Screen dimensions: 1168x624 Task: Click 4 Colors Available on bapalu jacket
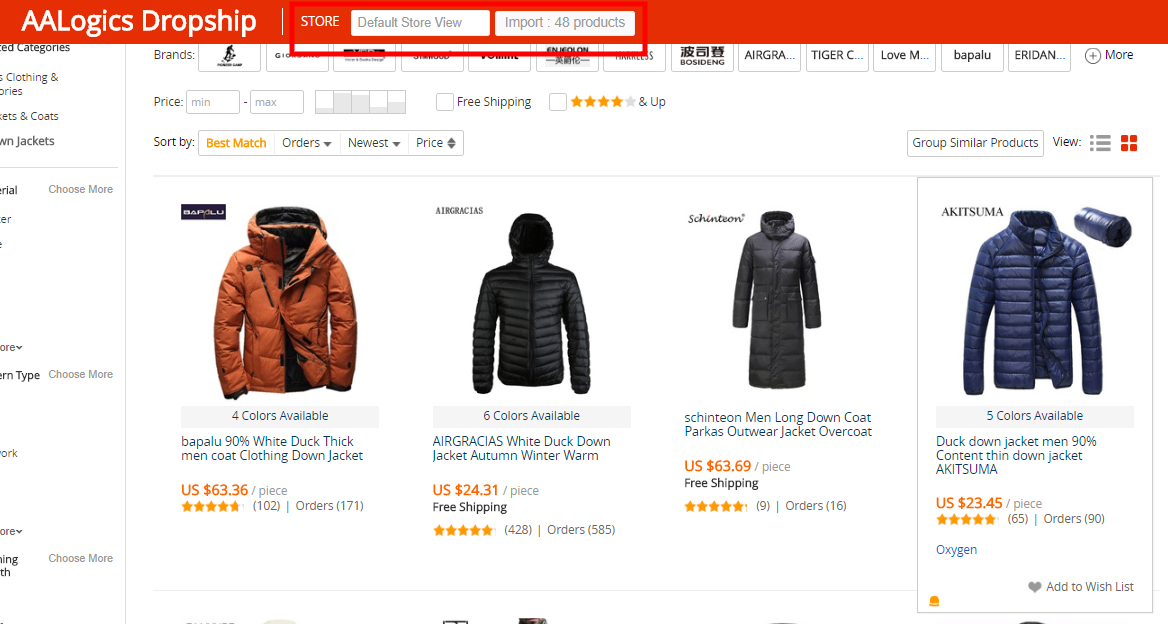click(x=280, y=416)
